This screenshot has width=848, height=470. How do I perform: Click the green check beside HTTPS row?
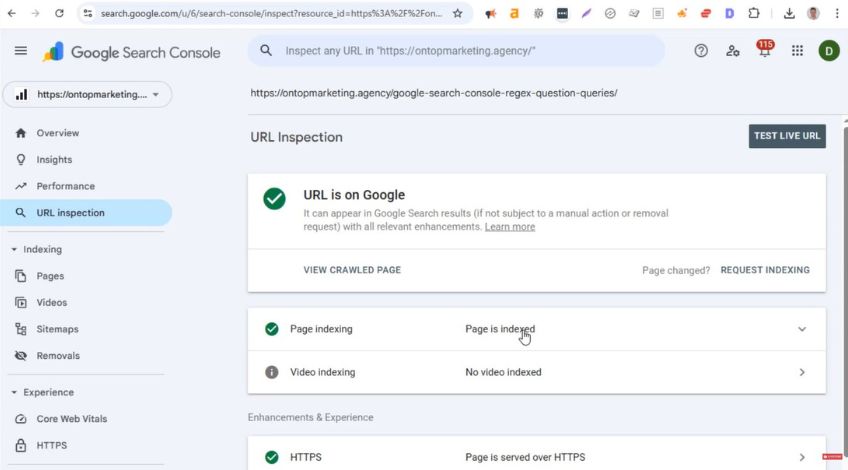pyautogui.click(x=271, y=457)
